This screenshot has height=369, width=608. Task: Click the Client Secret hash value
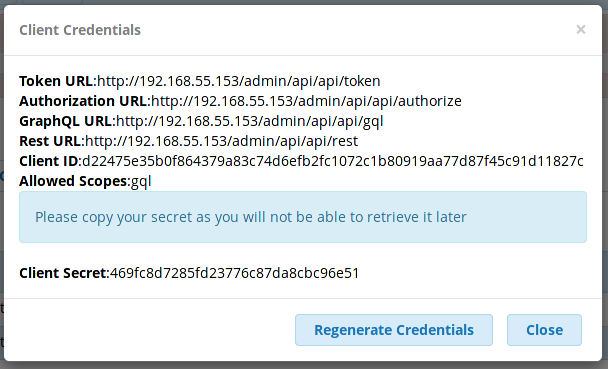point(235,273)
